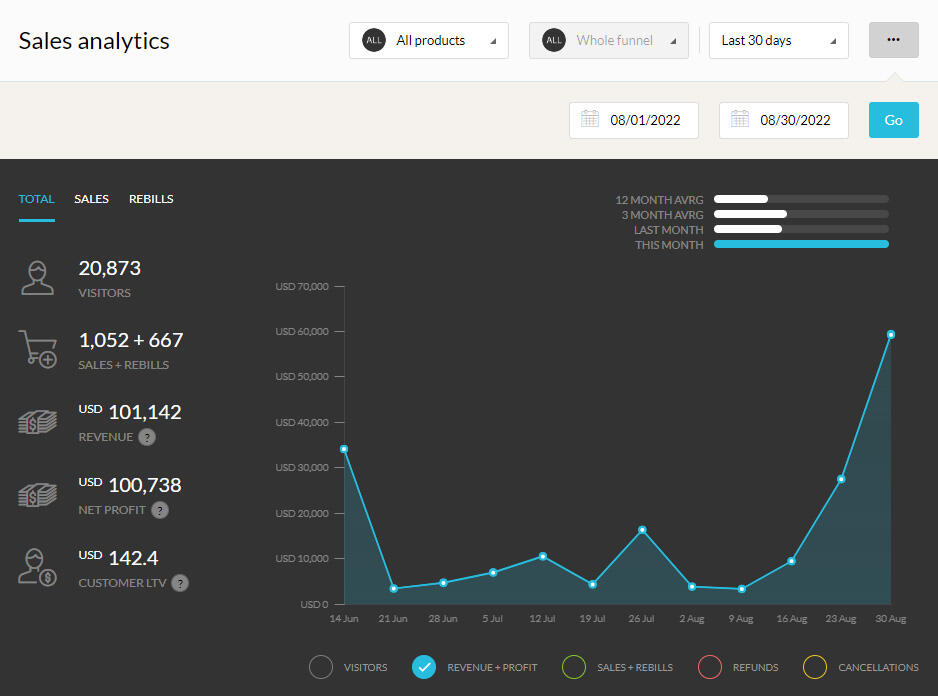This screenshot has height=696, width=938.
Task: Switch to the Rebills tab
Action: (151, 199)
